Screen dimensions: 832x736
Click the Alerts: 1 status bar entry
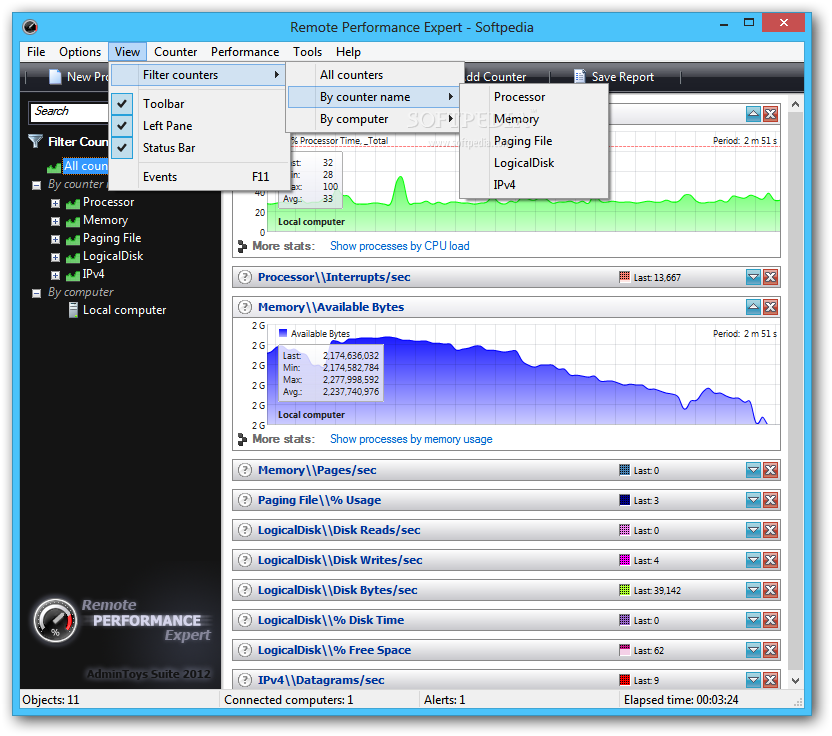coord(444,700)
